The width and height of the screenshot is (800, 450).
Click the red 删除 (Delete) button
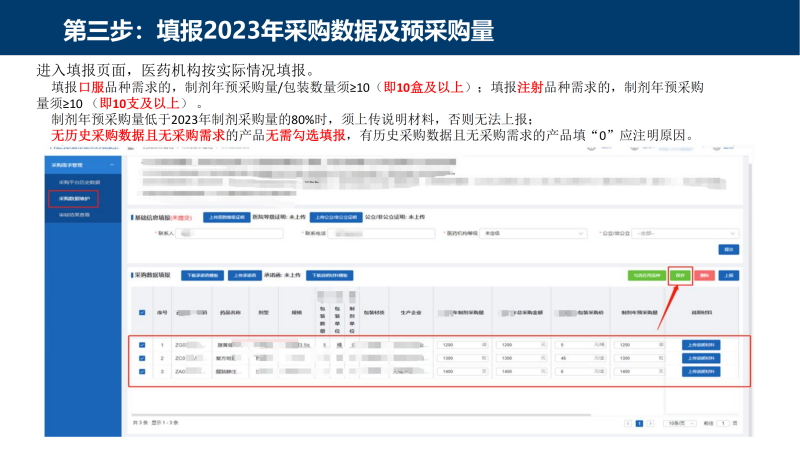point(705,275)
